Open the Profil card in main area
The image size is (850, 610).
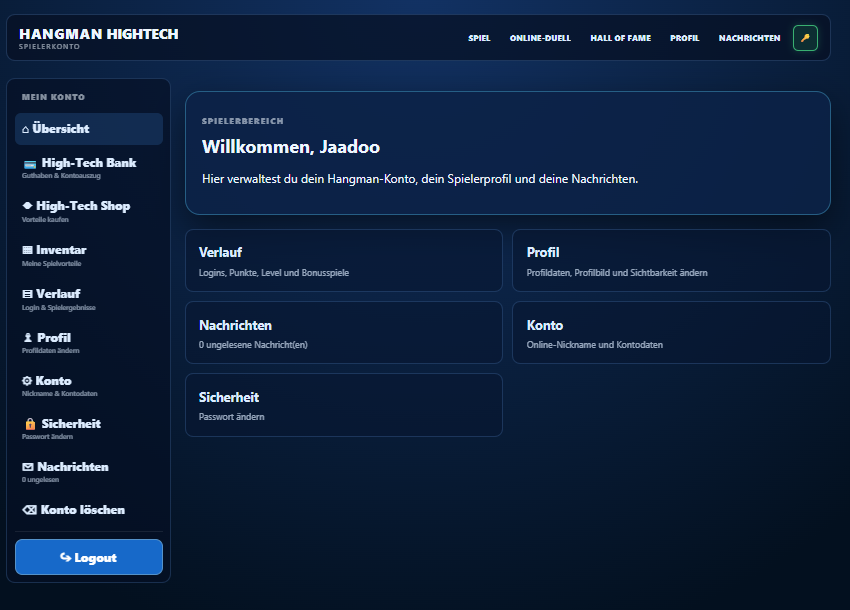tap(671, 261)
